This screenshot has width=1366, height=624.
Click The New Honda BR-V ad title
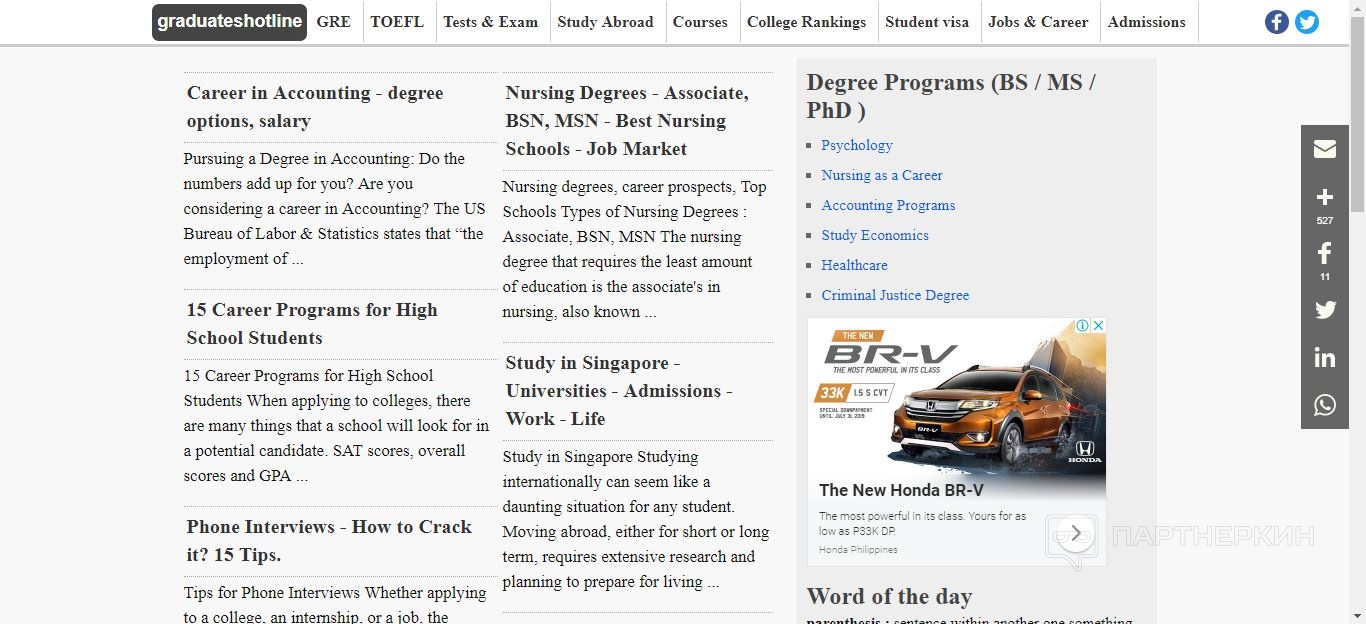point(901,490)
